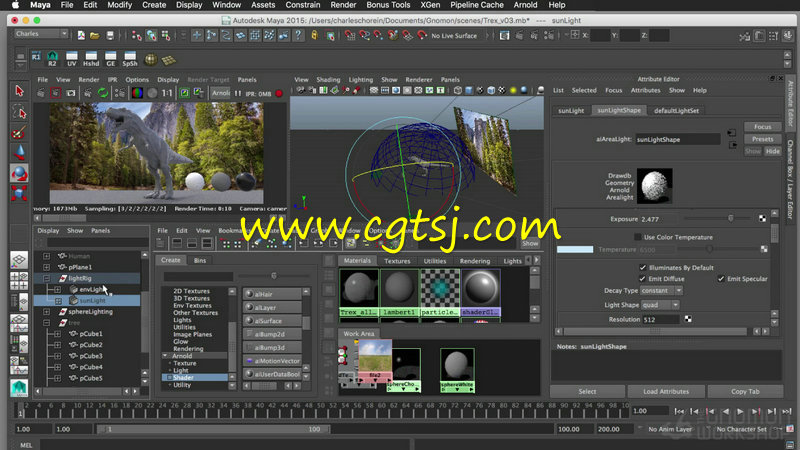This screenshot has width=800, height=450.
Task: Expand pPlane1 in the Outliner
Action: tap(46, 267)
